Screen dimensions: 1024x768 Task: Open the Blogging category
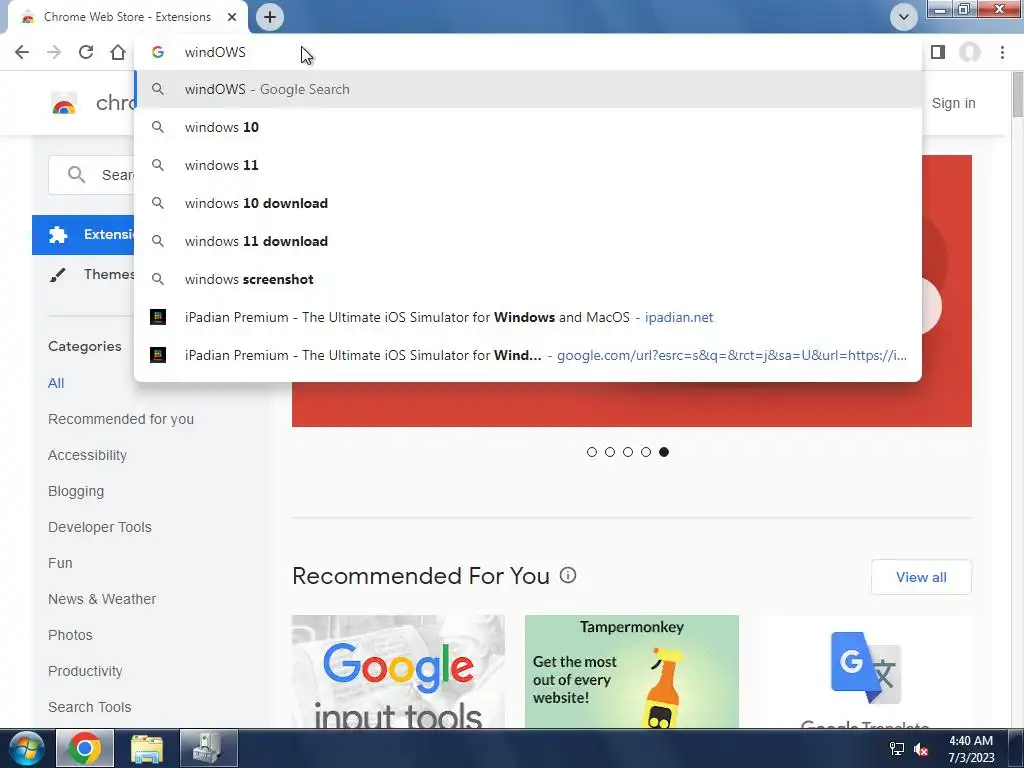76,491
